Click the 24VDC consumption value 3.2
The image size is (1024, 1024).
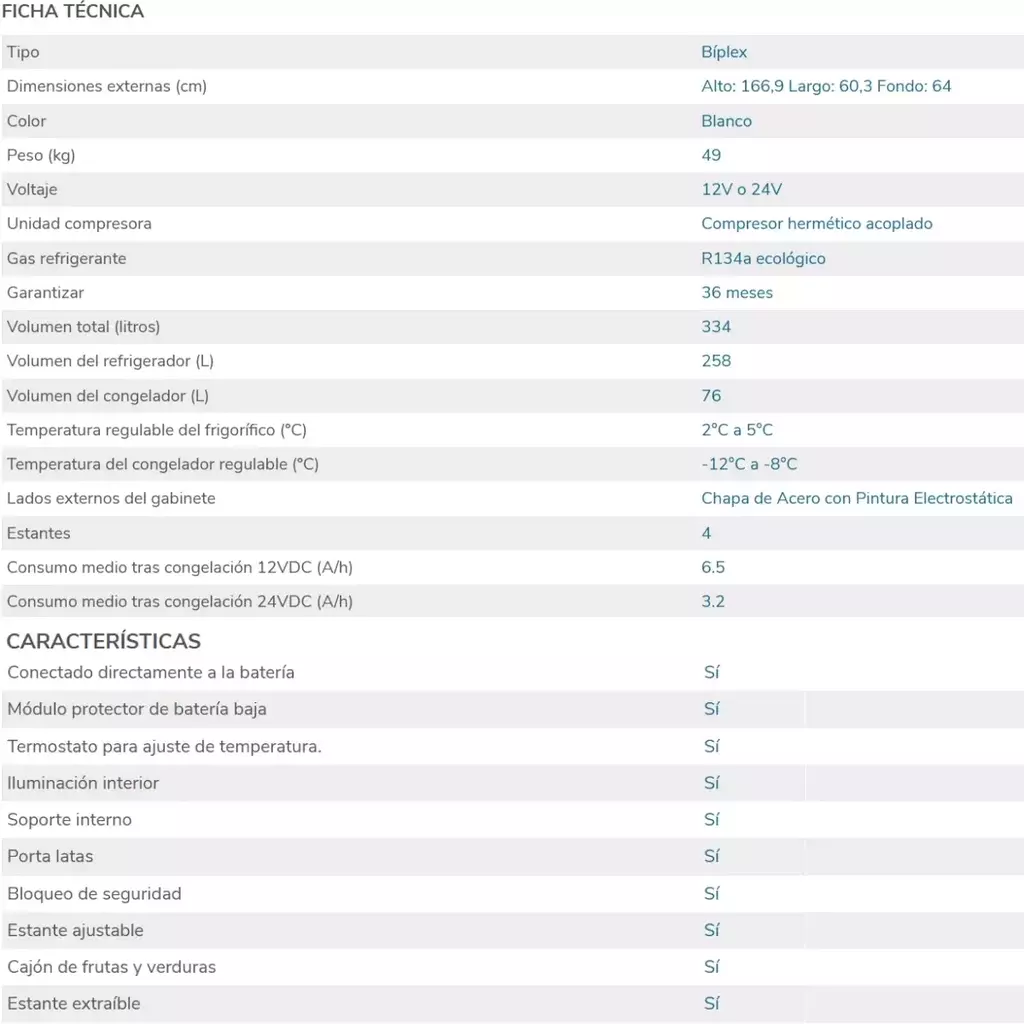[712, 601]
